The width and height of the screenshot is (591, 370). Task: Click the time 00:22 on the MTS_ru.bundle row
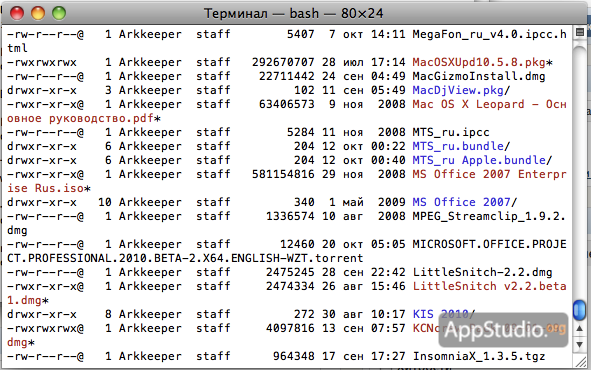click(388, 146)
